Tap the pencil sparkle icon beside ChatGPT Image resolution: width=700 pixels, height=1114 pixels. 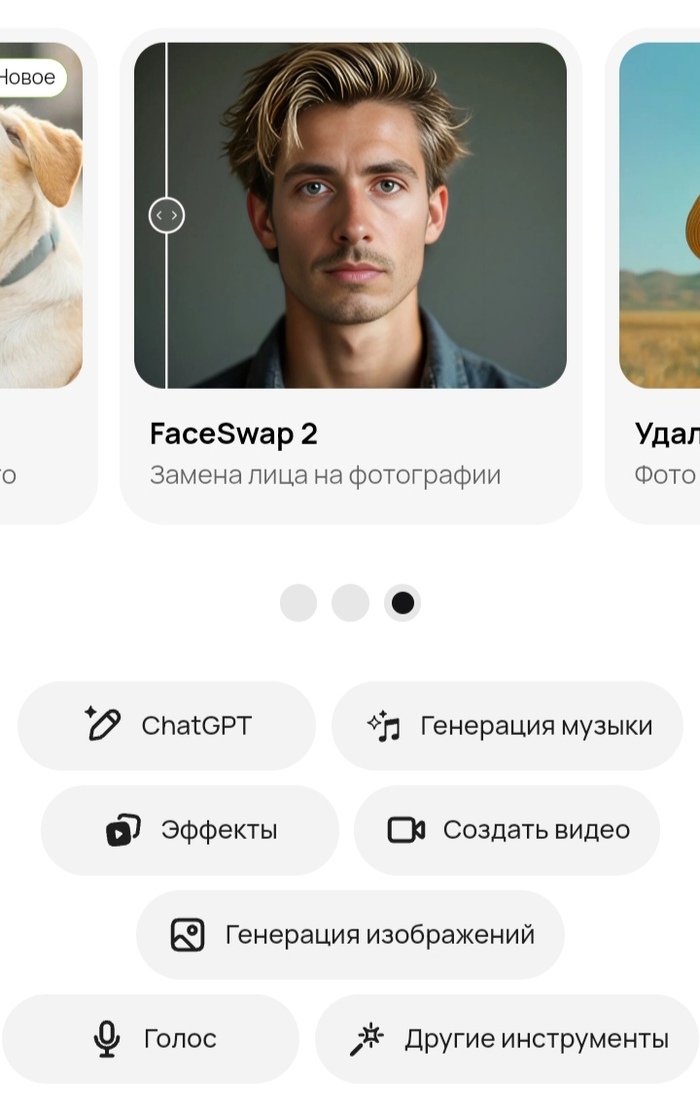coord(103,724)
